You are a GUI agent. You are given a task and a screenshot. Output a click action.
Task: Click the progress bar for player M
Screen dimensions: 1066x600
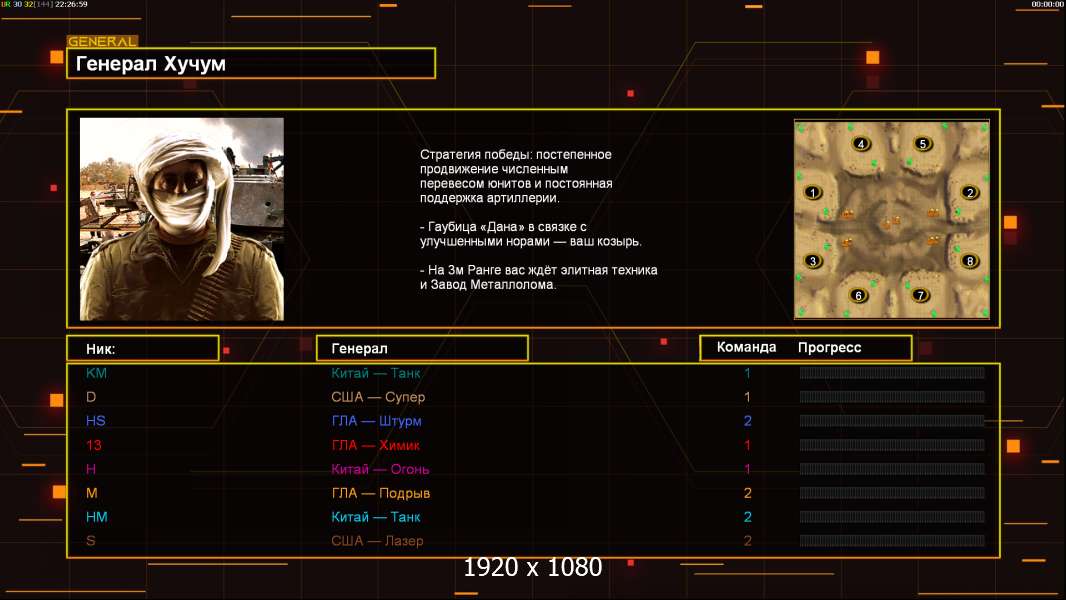(892, 493)
